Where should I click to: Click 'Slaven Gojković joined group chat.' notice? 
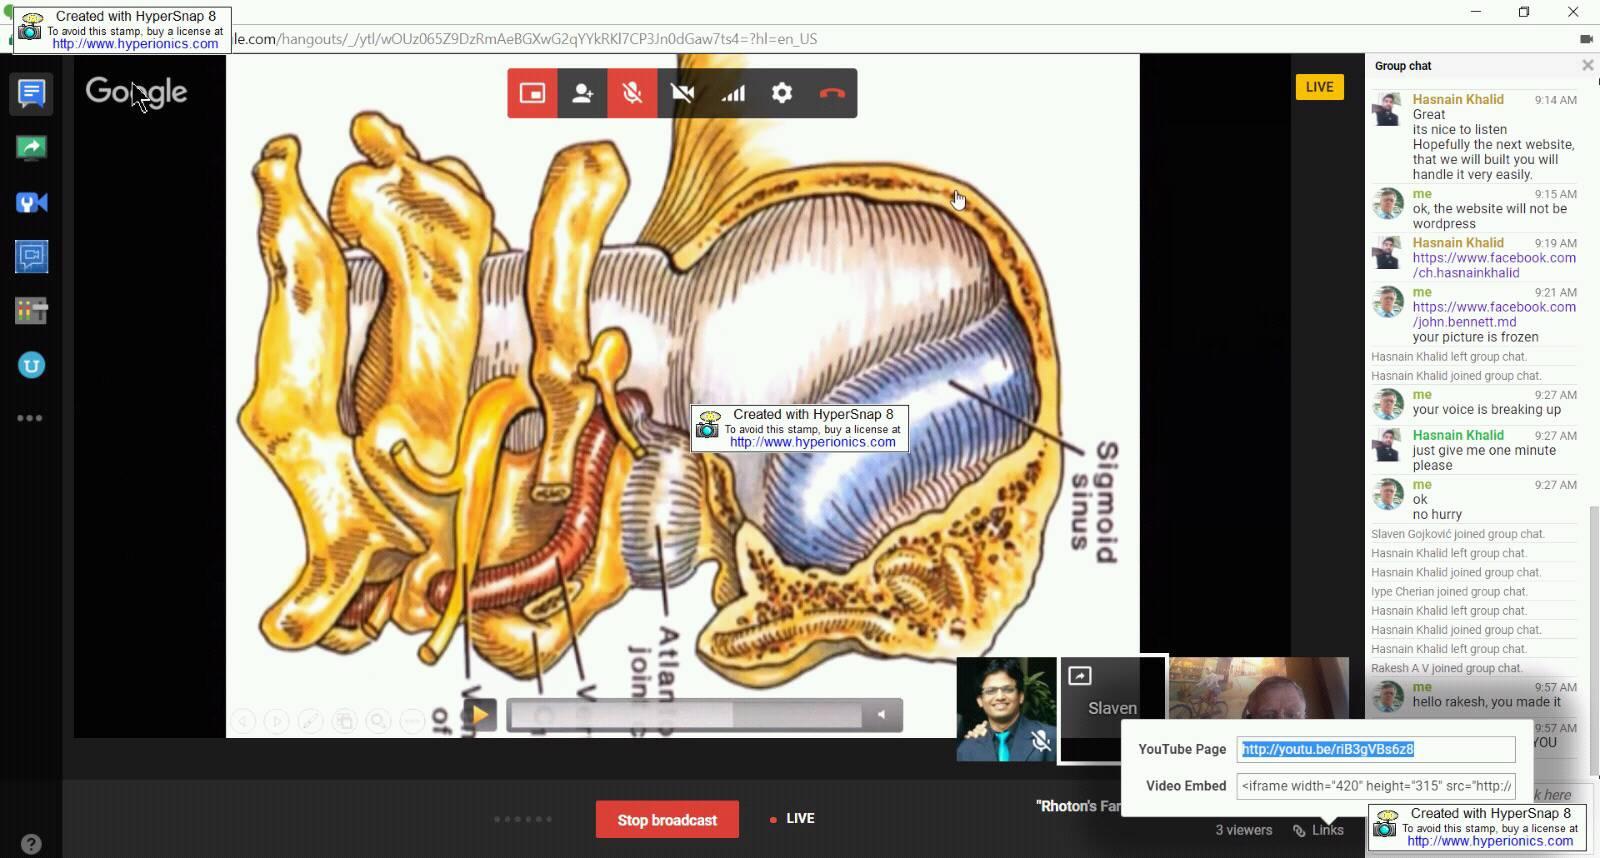[x=1457, y=534]
